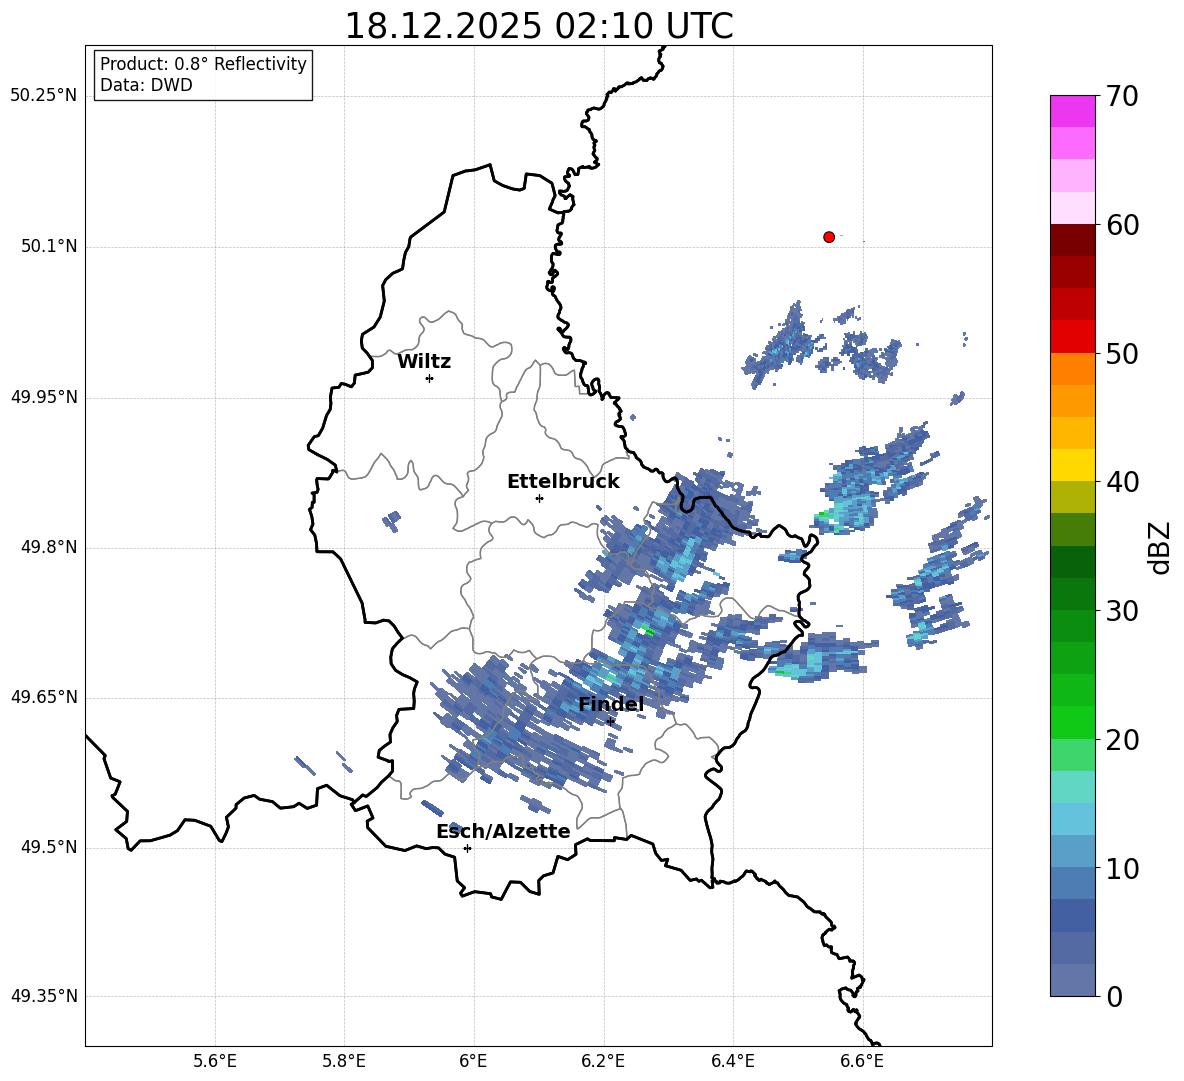
Task: Click the 6.6°E longitude label
Action: pyautogui.click(x=862, y=1061)
